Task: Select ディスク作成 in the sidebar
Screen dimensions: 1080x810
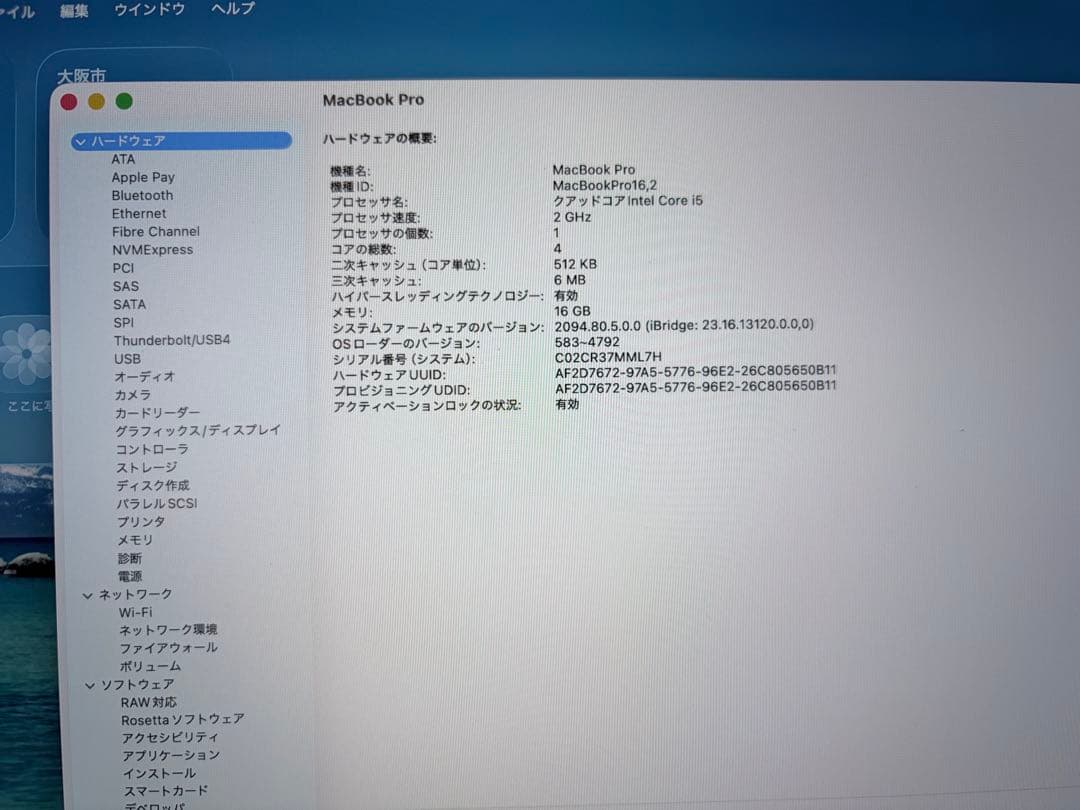Action: point(153,486)
